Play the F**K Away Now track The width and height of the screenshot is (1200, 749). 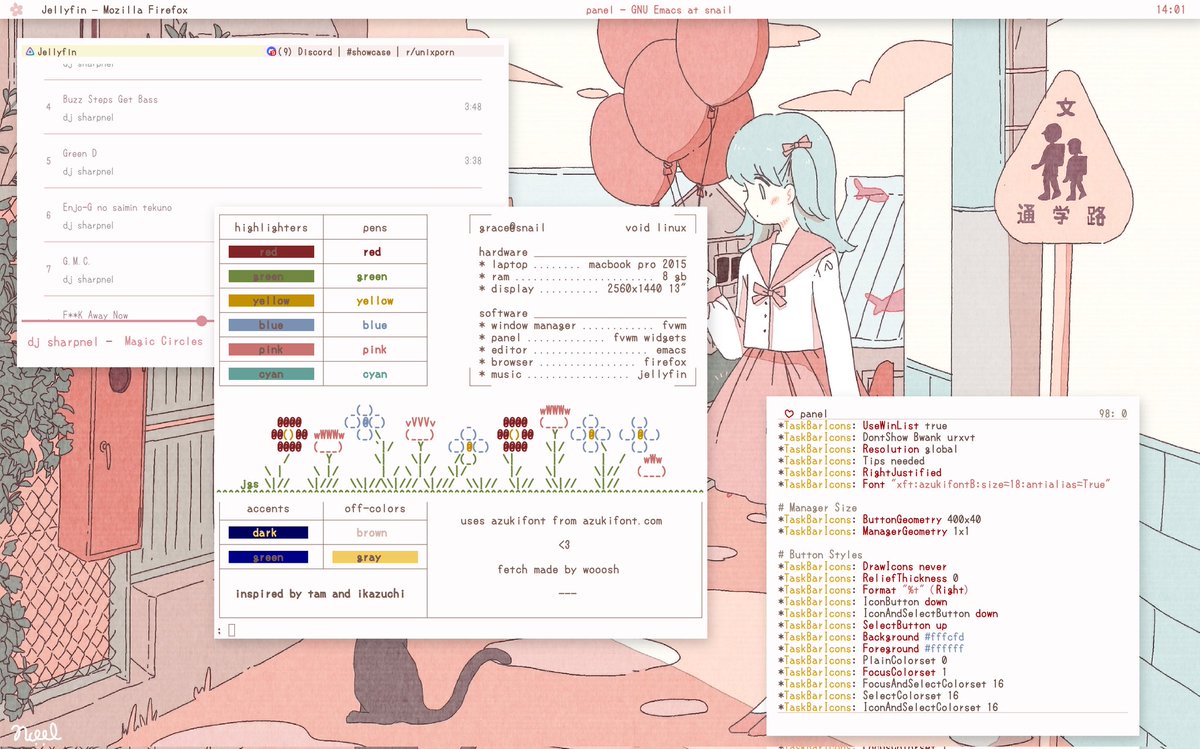pyautogui.click(x=95, y=315)
